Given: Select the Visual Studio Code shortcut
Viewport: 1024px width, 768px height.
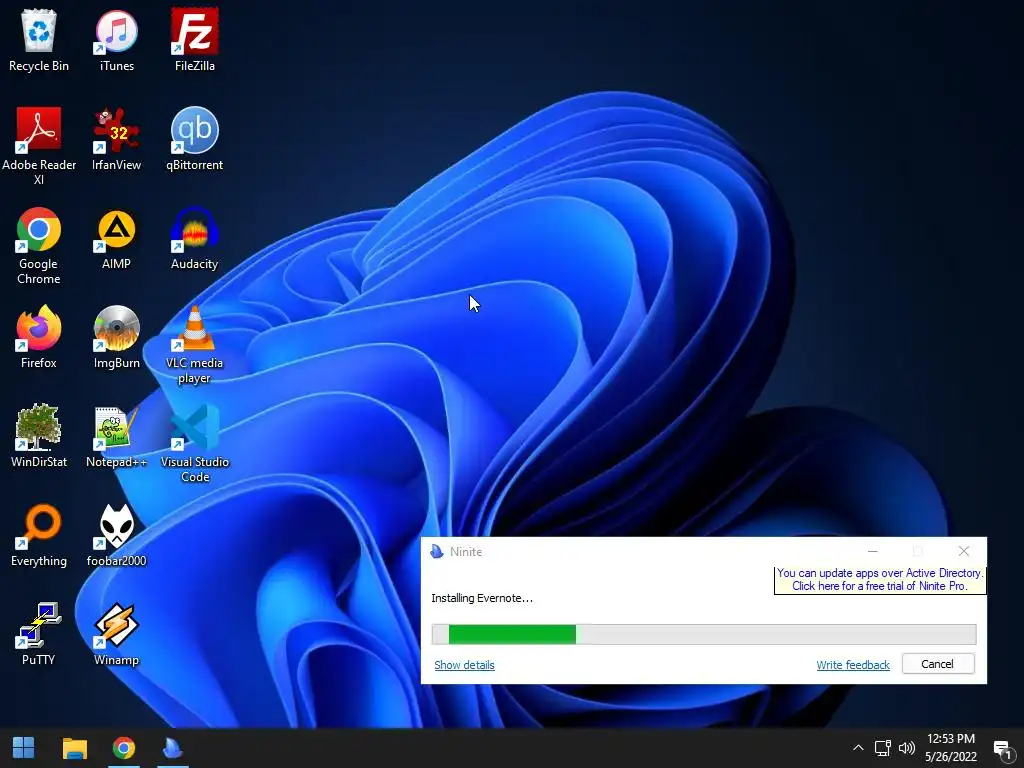Looking at the screenshot, I should pos(195,444).
